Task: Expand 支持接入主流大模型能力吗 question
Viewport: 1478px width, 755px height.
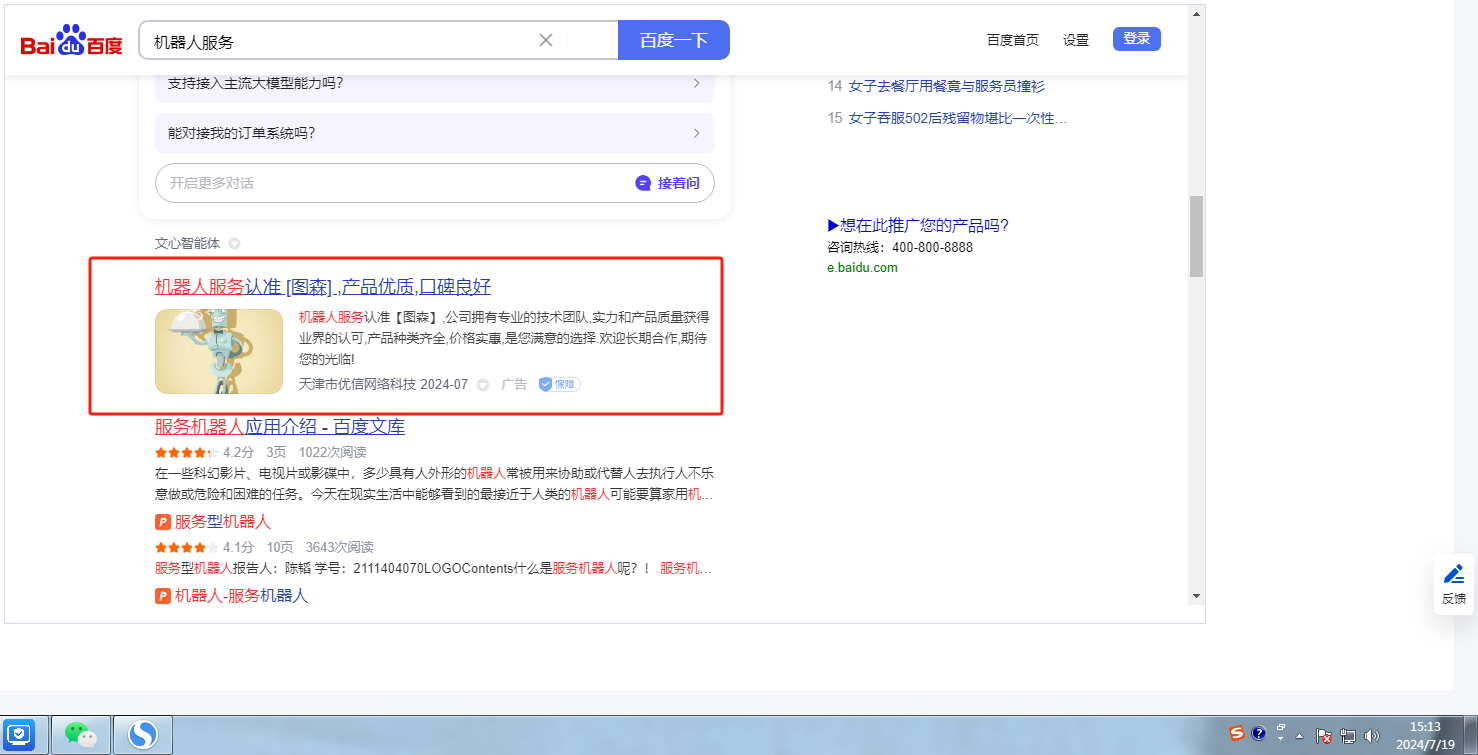Action: coord(435,83)
